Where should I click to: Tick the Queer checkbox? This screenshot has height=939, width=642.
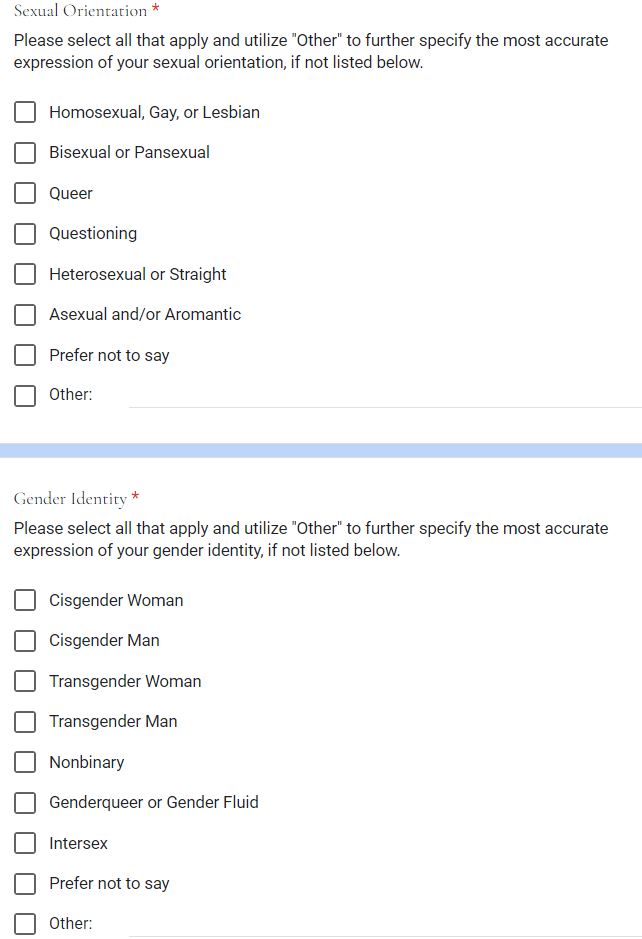tap(25, 193)
